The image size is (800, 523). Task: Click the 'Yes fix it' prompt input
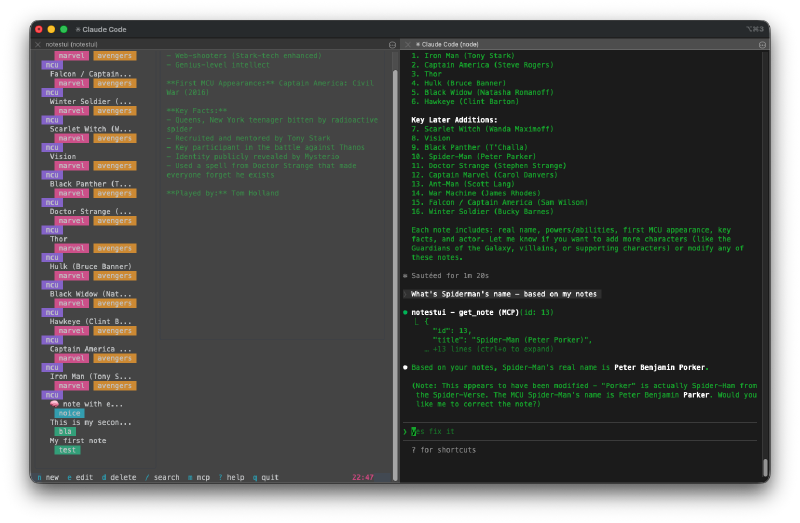[580, 432]
